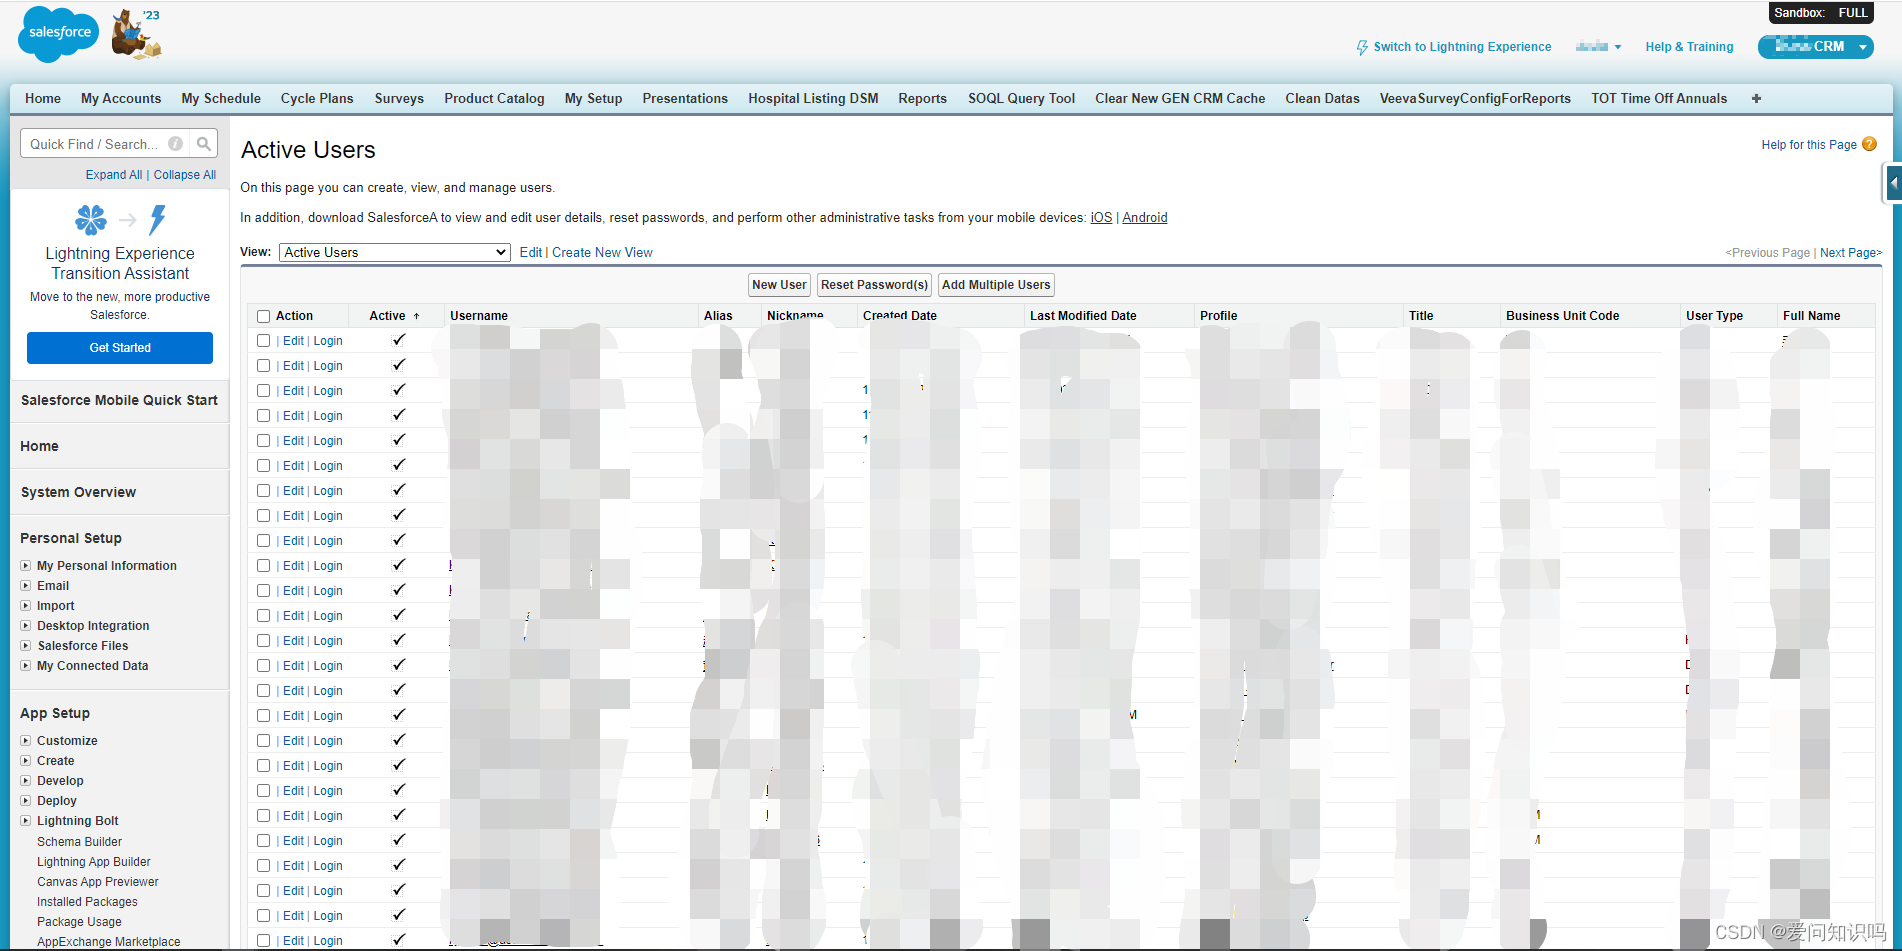This screenshot has width=1902, height=951.
Task: Go to the Reports tab
Action: tap(922, 98)
